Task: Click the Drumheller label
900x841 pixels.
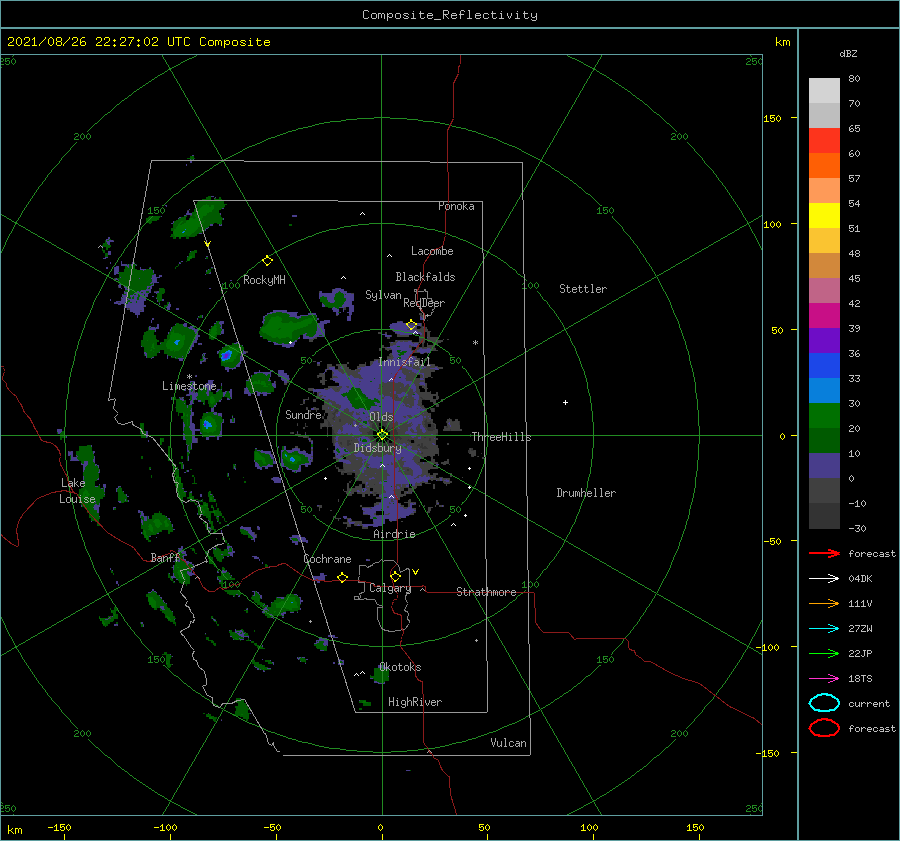Action: pyautogui.click(x=586, y=493)
